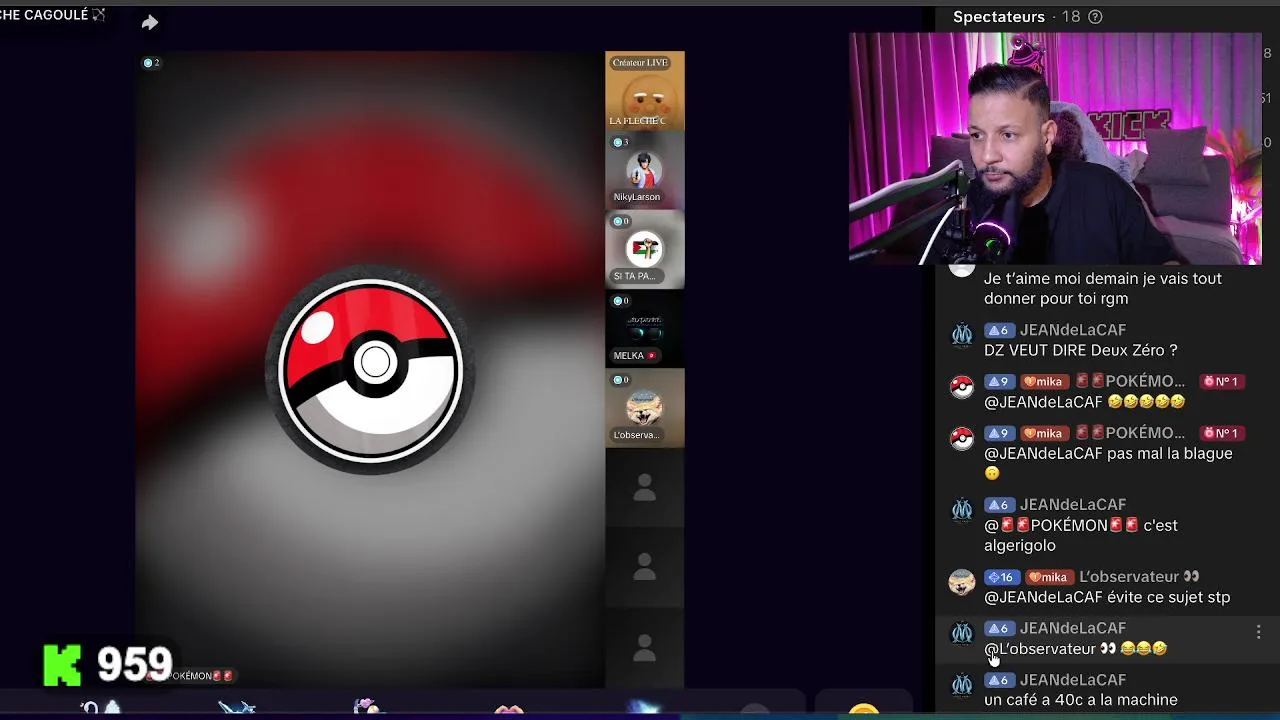Click the level 9 badge on 'pas mal la blague'

pos(999,433)
